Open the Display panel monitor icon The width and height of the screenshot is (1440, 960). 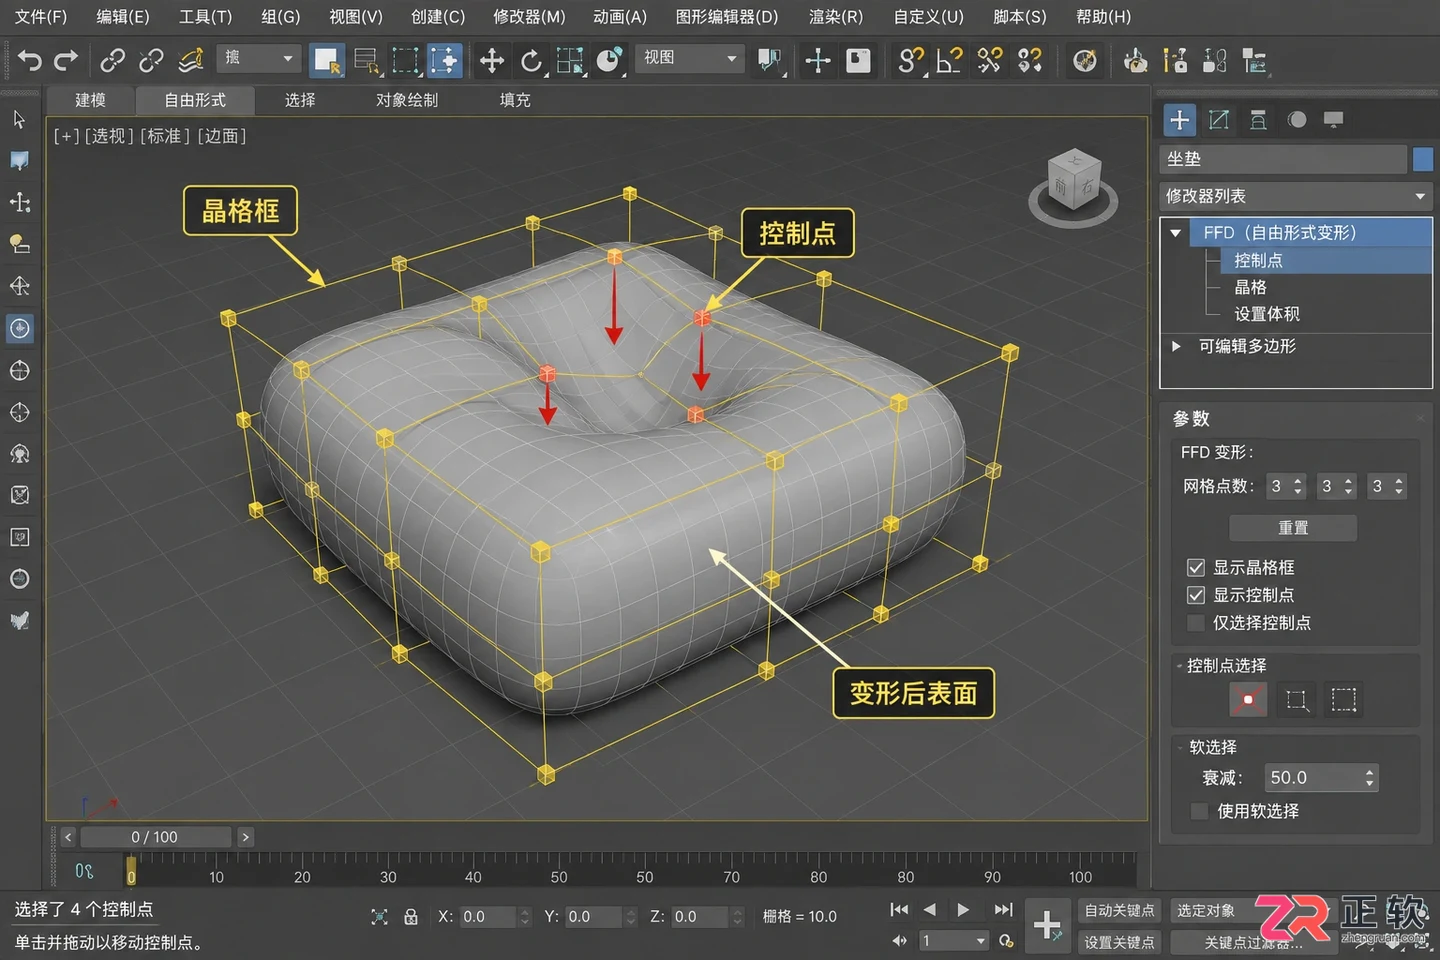(1333, 120)
